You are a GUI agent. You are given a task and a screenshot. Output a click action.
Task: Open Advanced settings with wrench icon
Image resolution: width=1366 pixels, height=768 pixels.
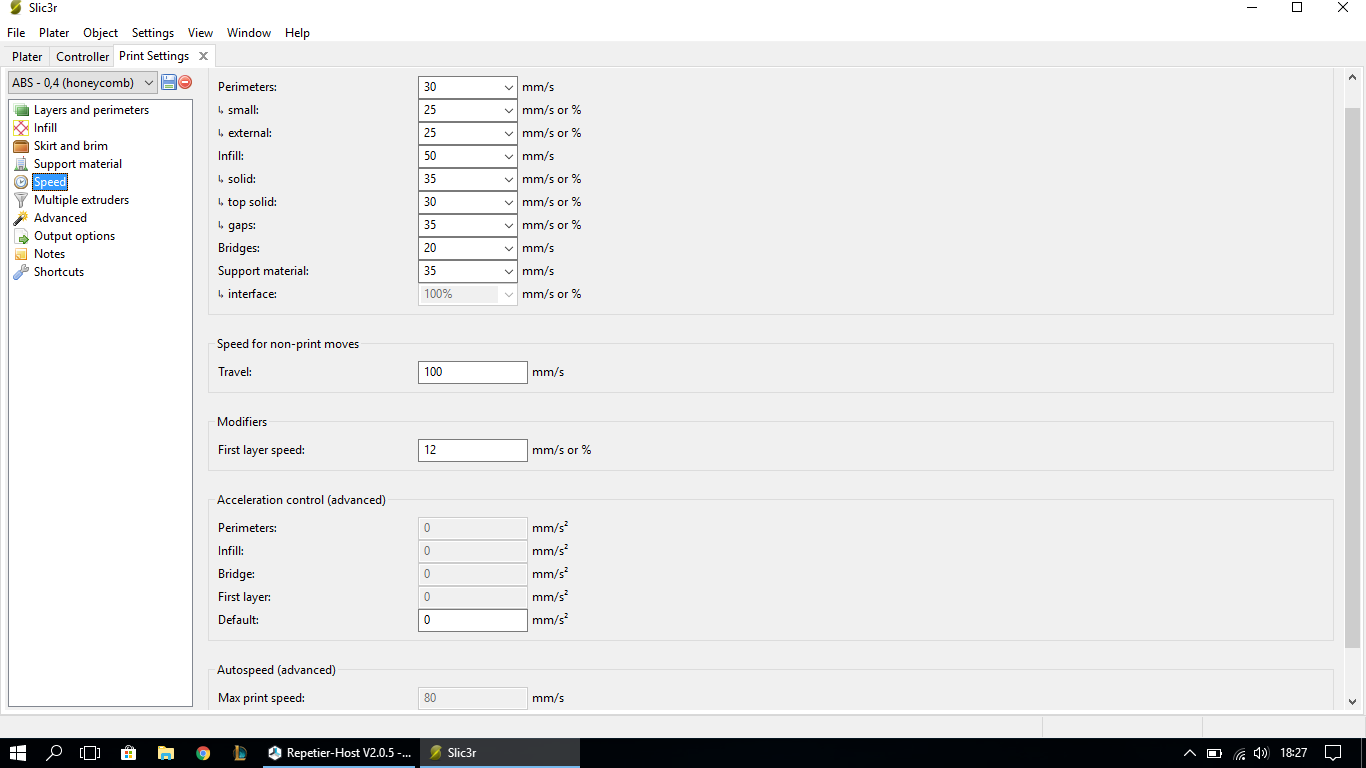(x=21, y=218)
